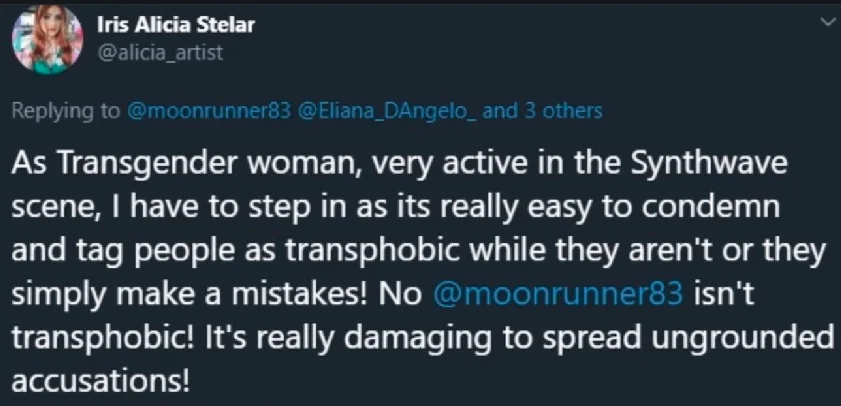Click the @alicia_artist handle

160,53
